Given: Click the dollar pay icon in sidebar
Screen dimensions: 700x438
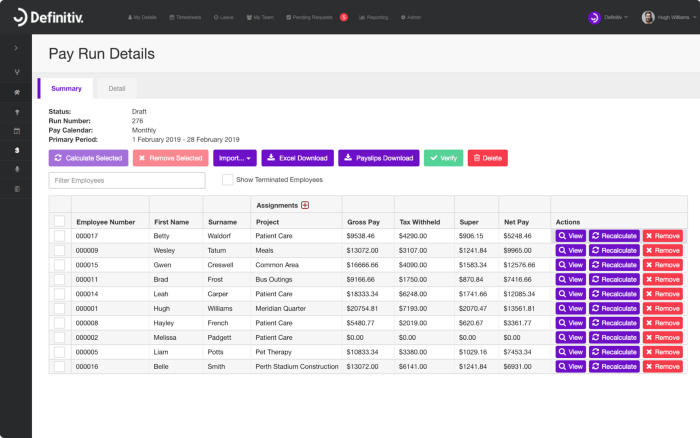Looking at the screenshot, I should point(17,150).
